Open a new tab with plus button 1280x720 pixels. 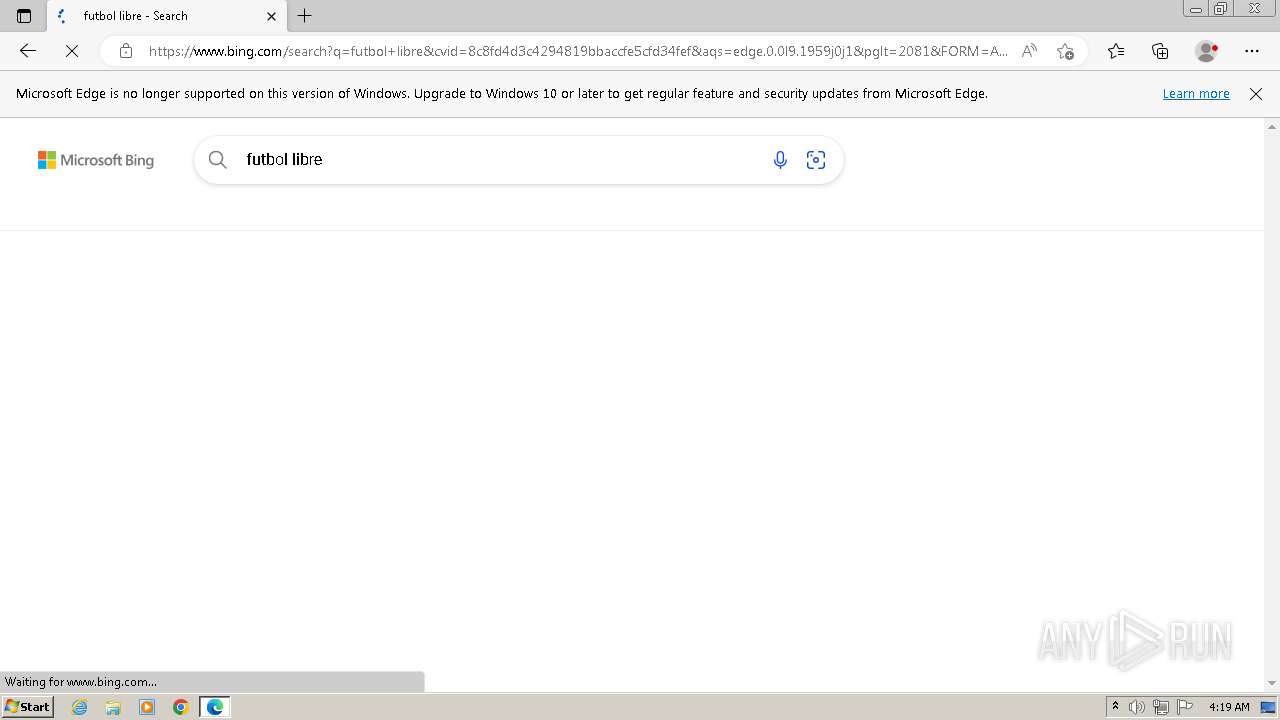(x=305, y=16)
